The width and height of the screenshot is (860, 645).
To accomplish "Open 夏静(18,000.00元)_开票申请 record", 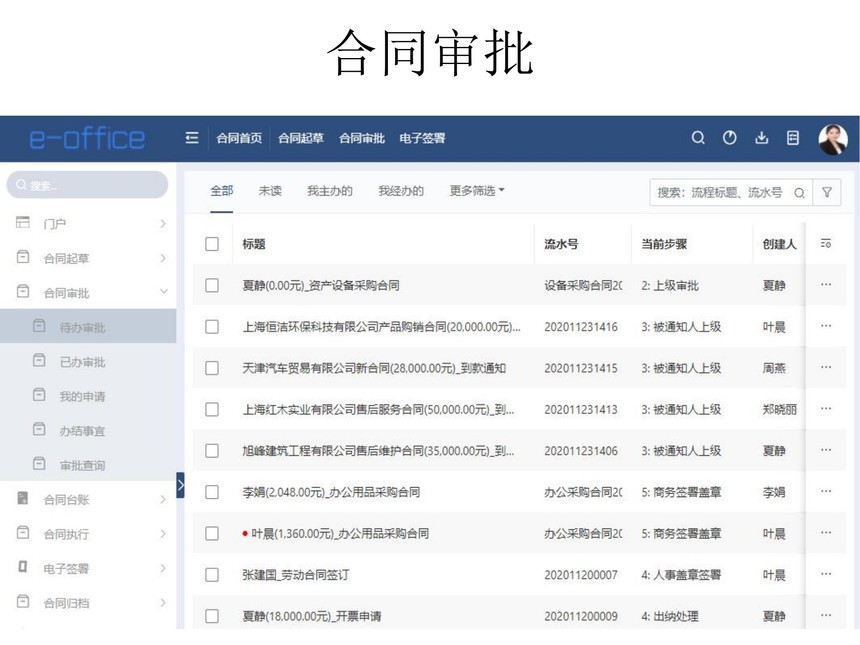I will pos(311,616).
